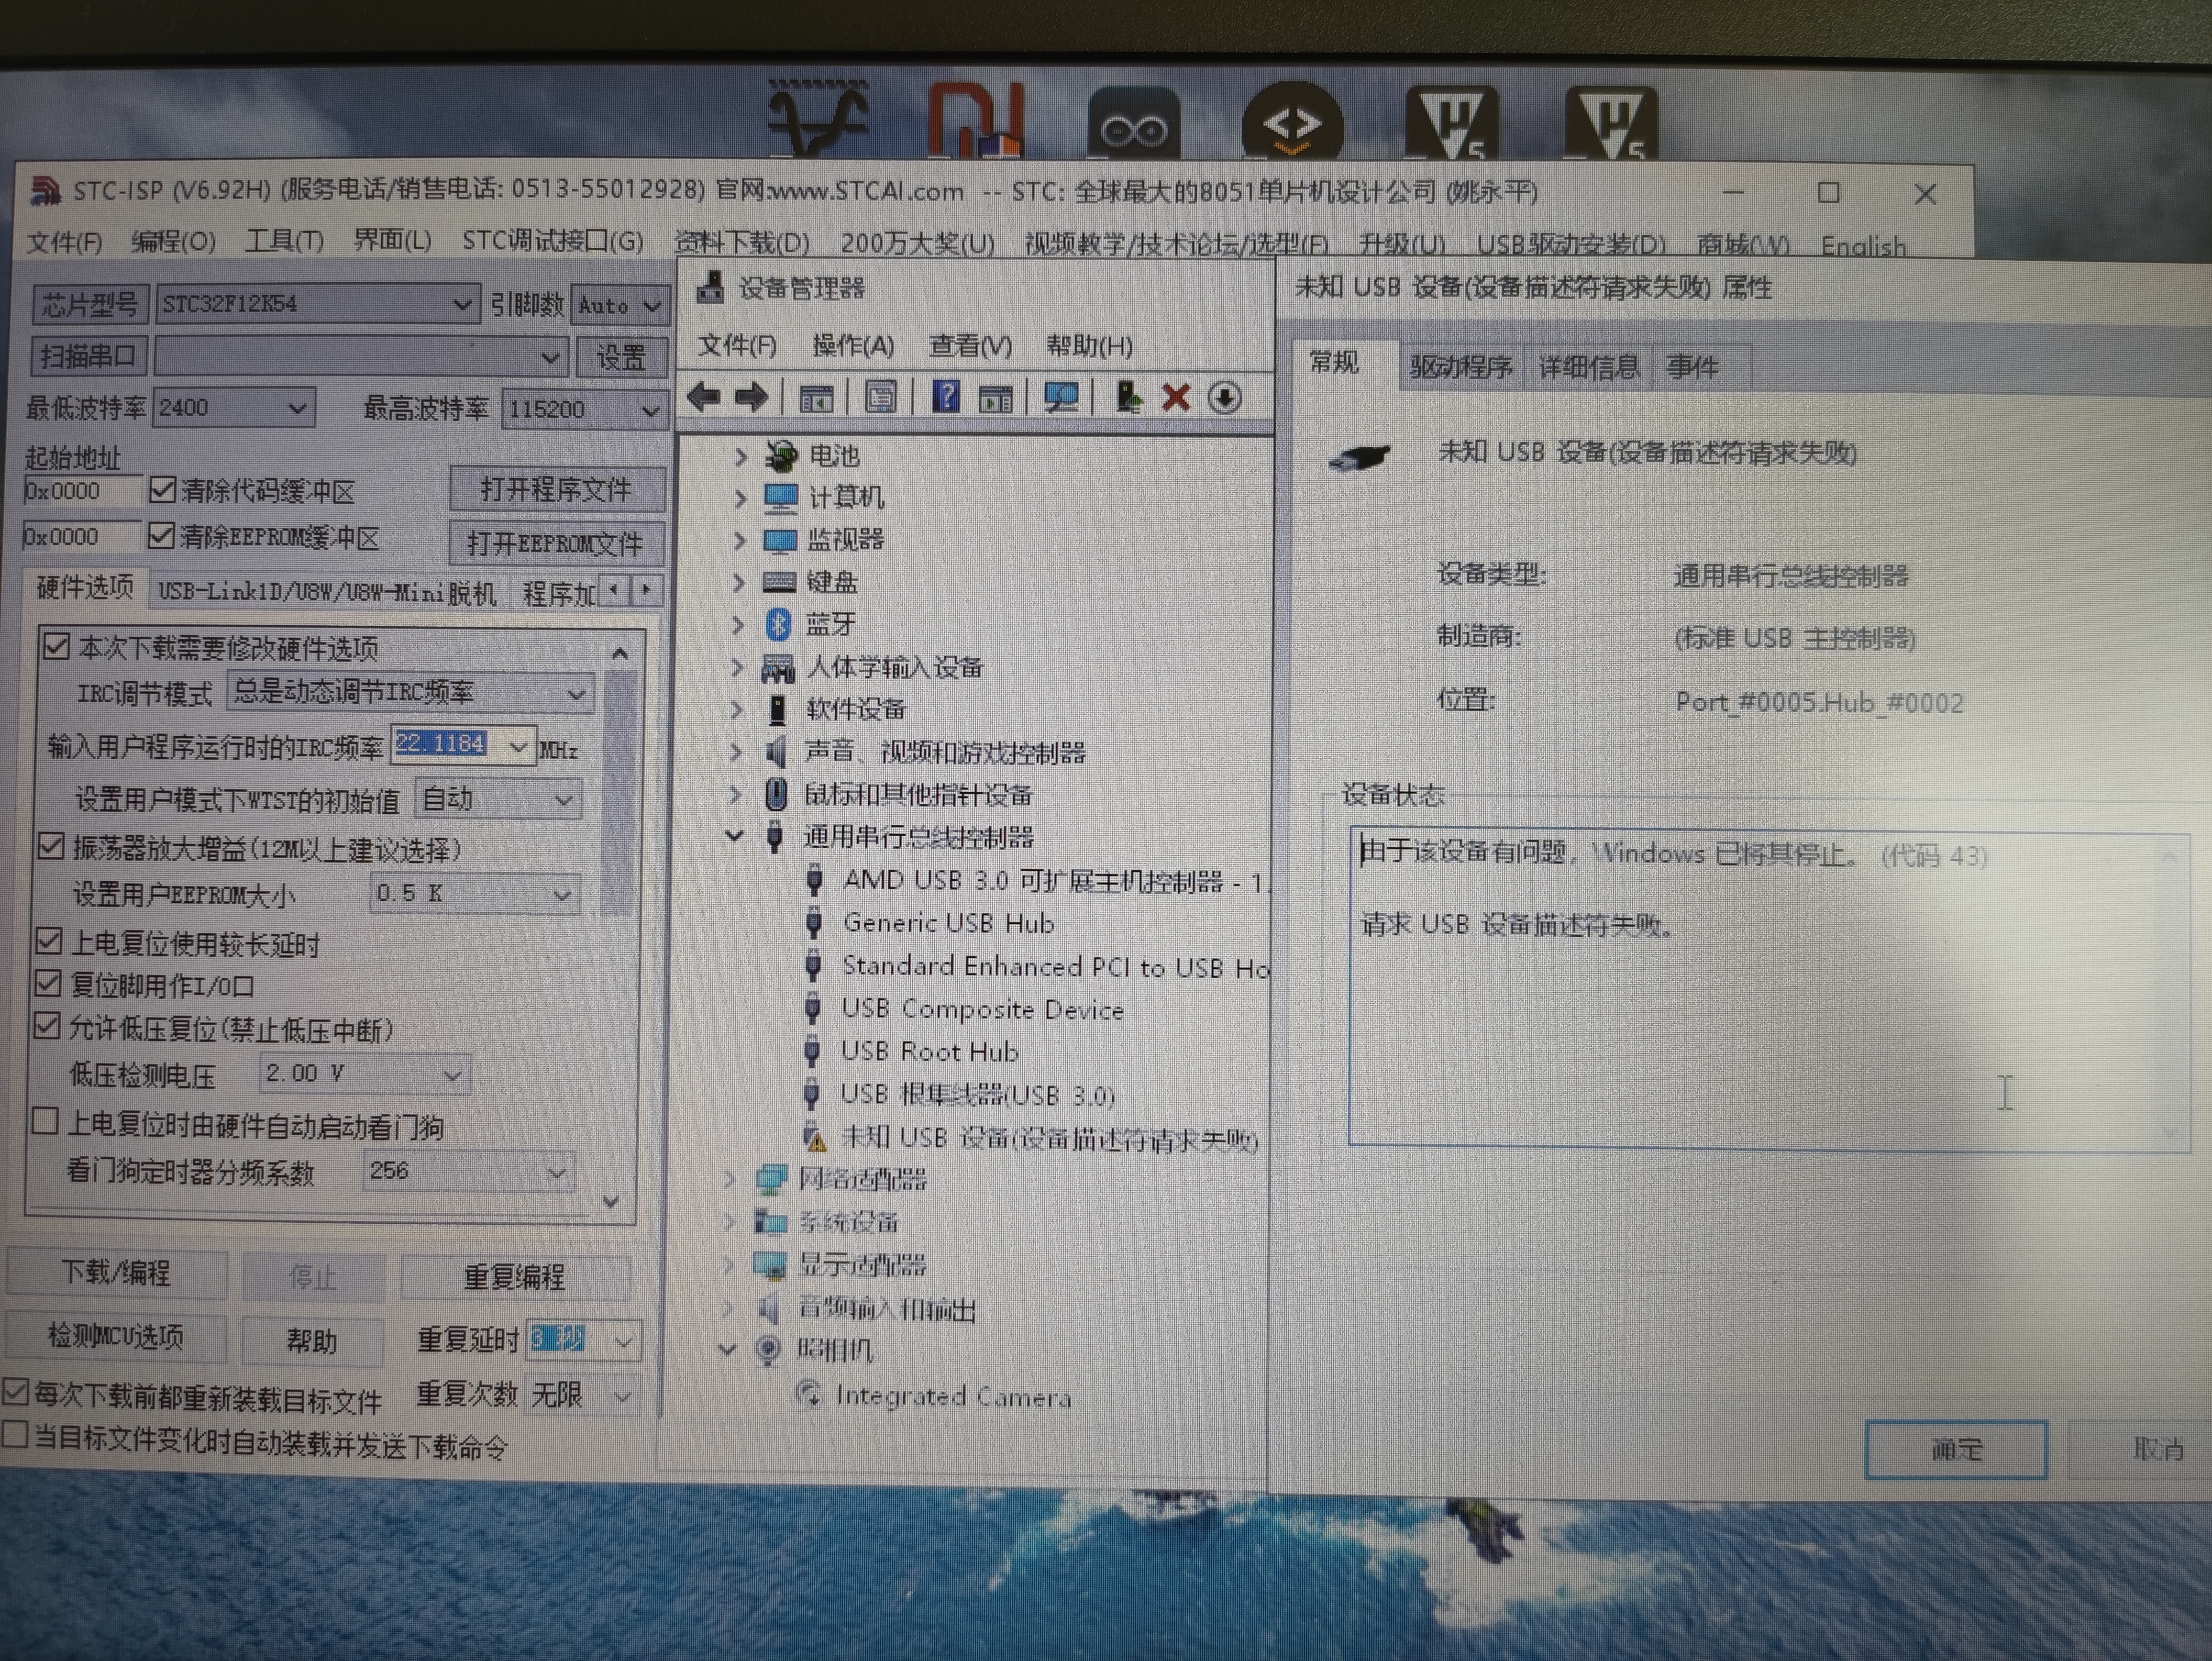Toggle 振荡器放大增益 checkbox
Image resolution: width=2212 pixels, height=1661 pixels.
[51, 847]
